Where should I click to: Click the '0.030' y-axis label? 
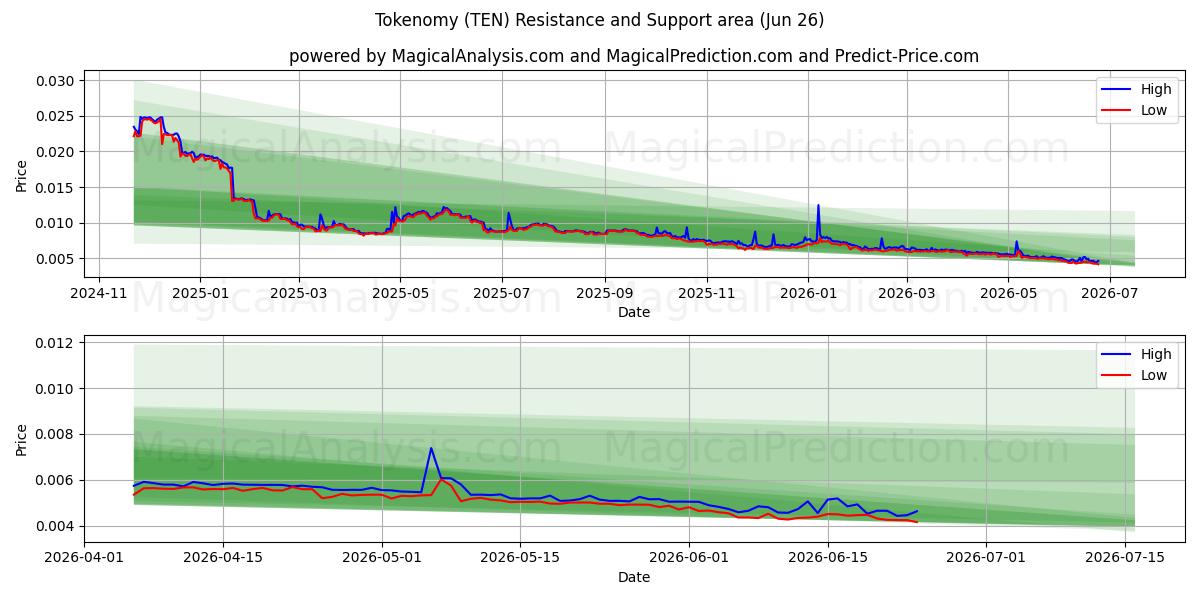coord(56,81)
